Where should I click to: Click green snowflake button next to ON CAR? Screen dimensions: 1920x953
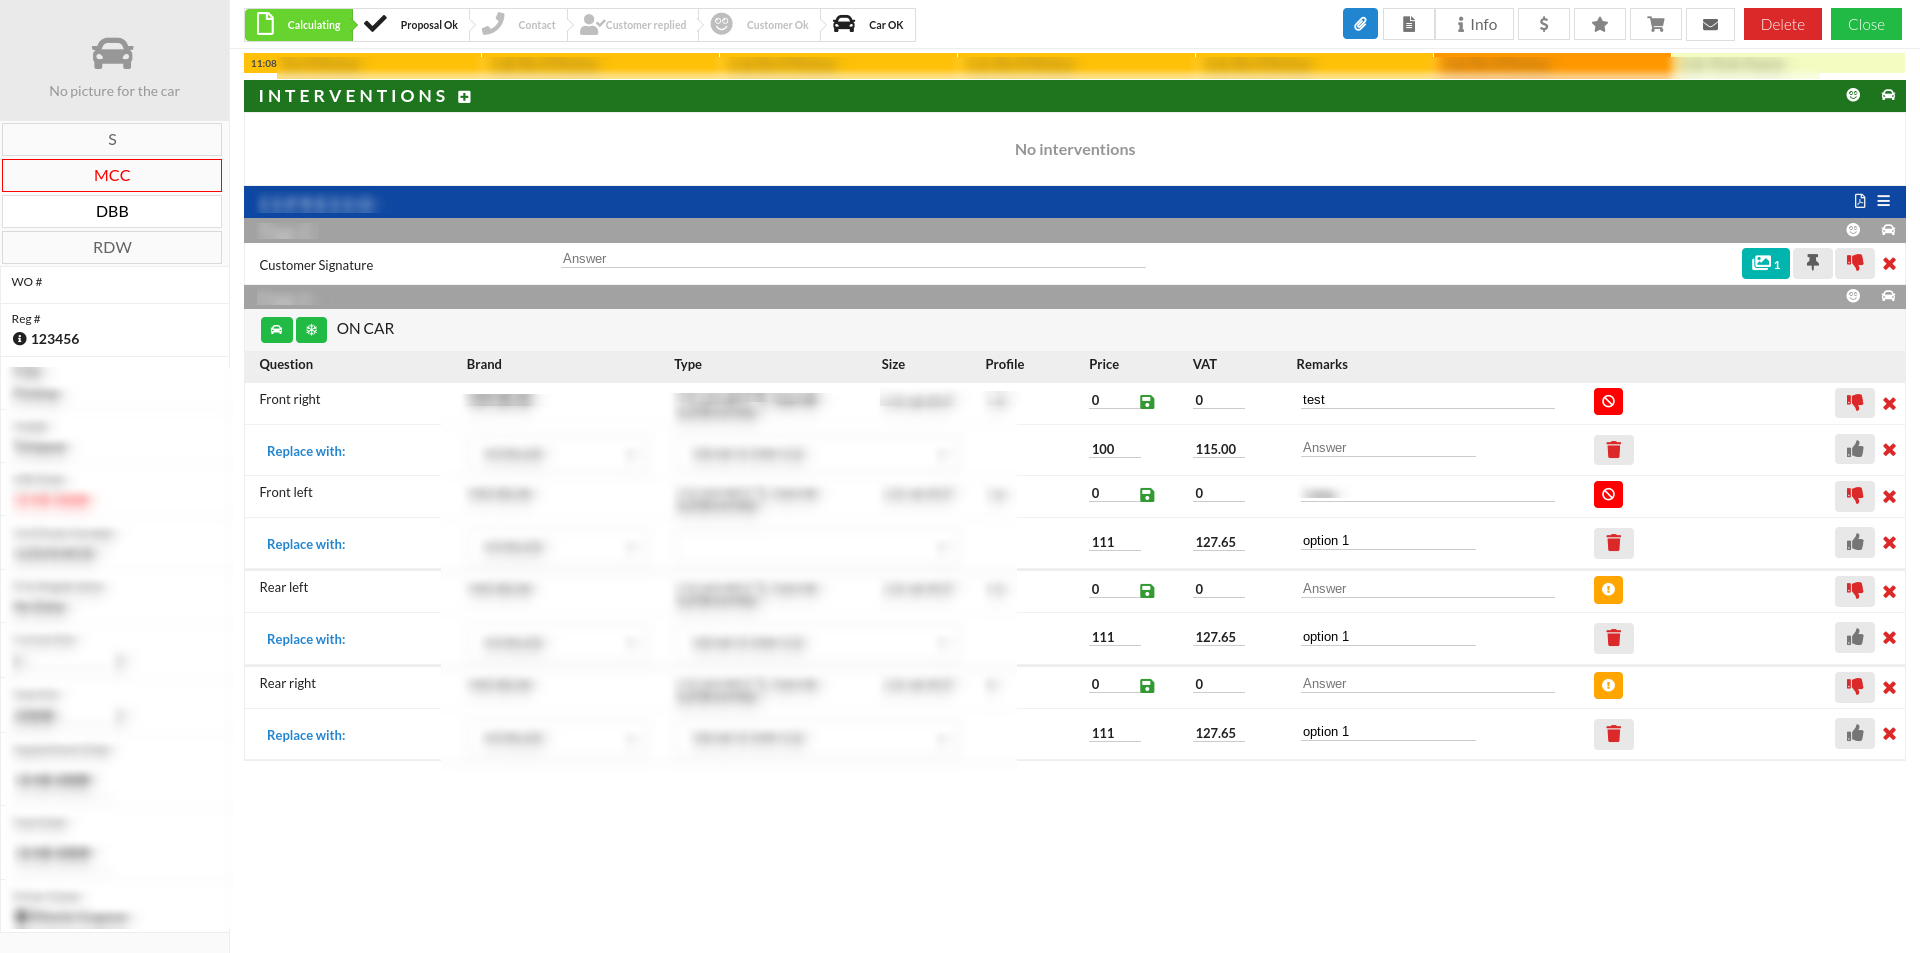(x=311, y=329)
